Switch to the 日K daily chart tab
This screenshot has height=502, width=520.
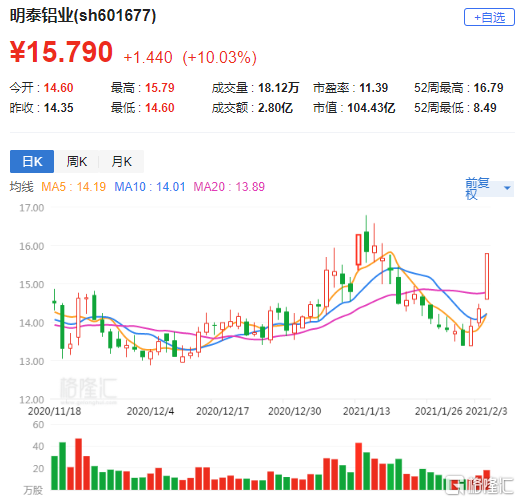[x=32, y=161]
